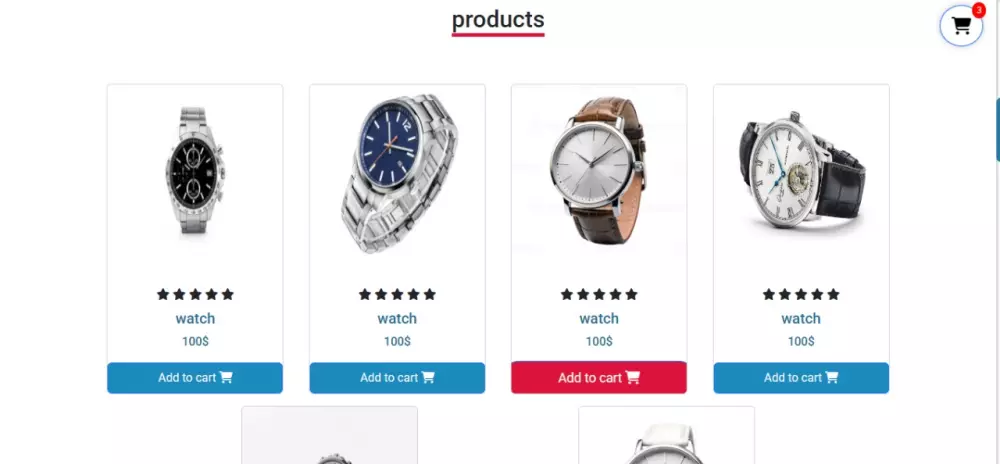Click the watch title under blue dial watch
The width and height of the screenshot is (1000, 464).
(x=397, y=318)
